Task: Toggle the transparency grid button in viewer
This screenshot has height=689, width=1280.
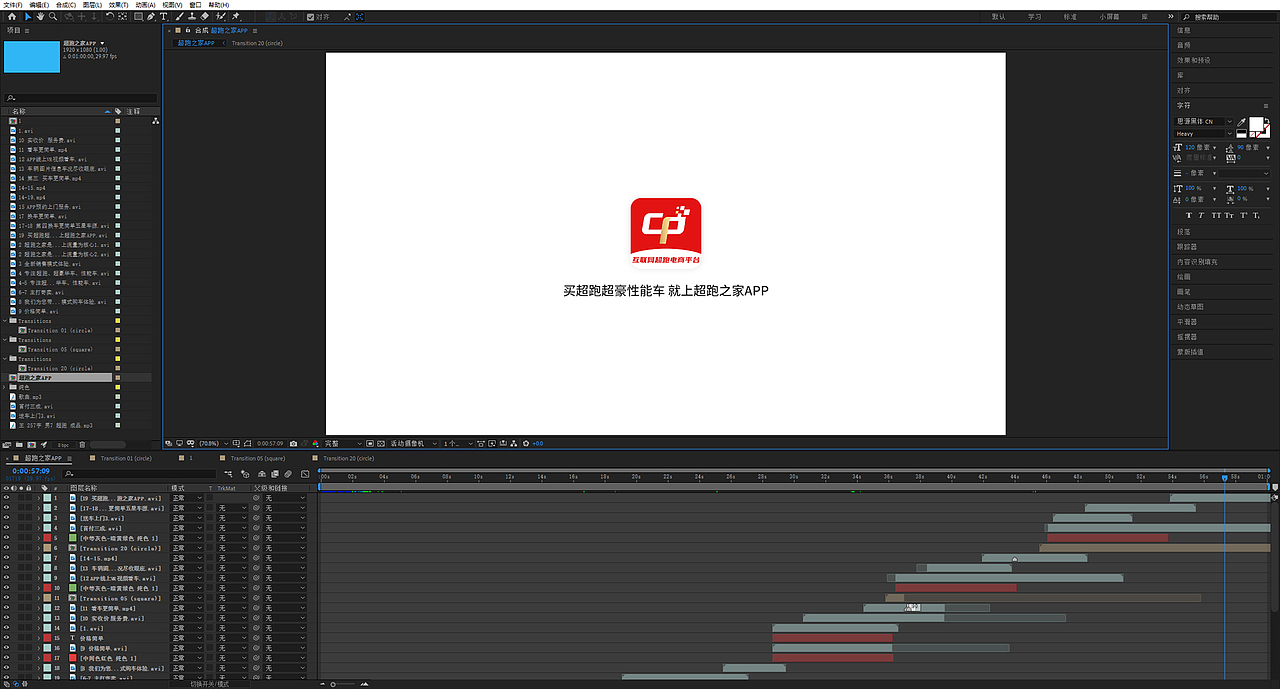Action: (379, 443)
